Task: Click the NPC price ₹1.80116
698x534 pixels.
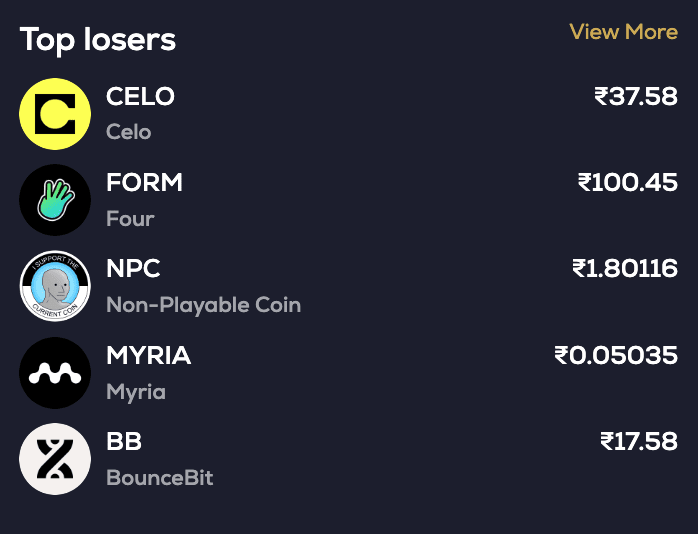Action: coord(625,269)
